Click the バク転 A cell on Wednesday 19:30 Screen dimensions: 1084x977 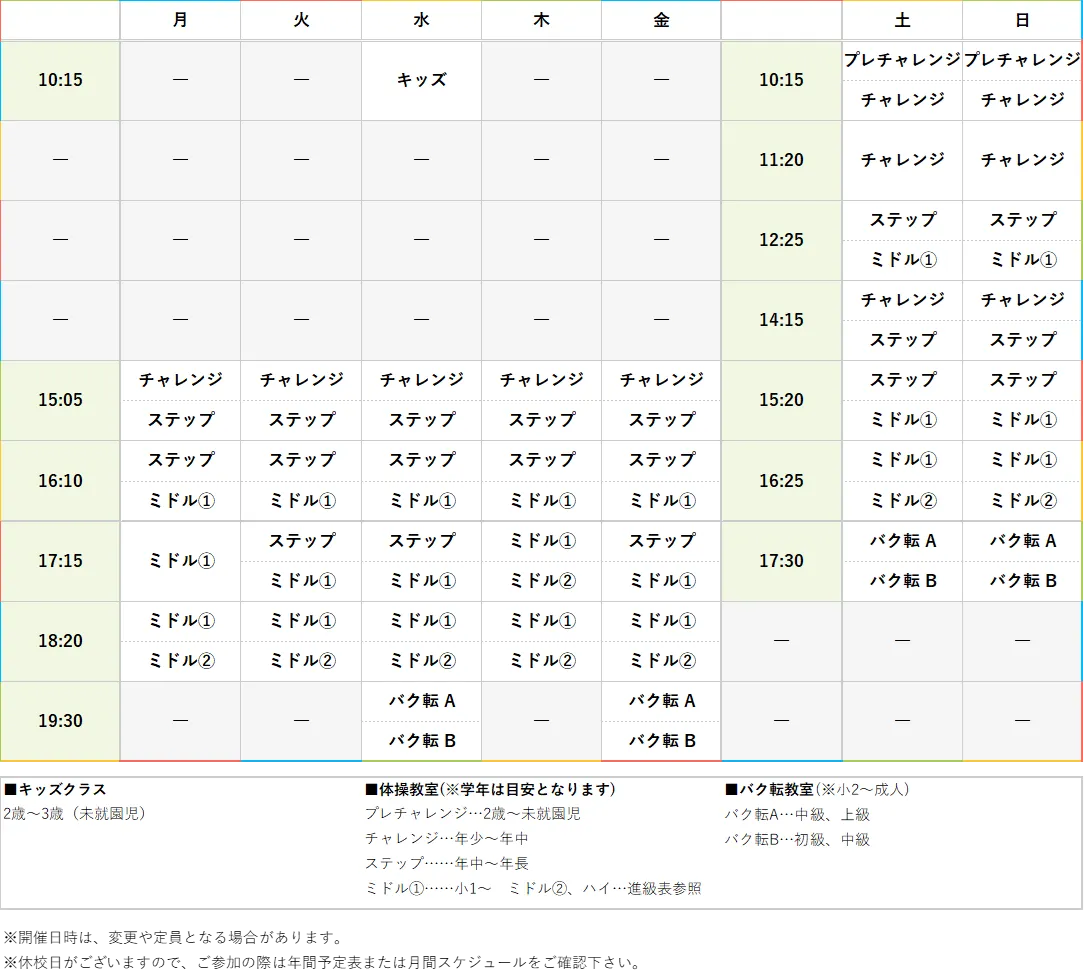tap(420, 700)
